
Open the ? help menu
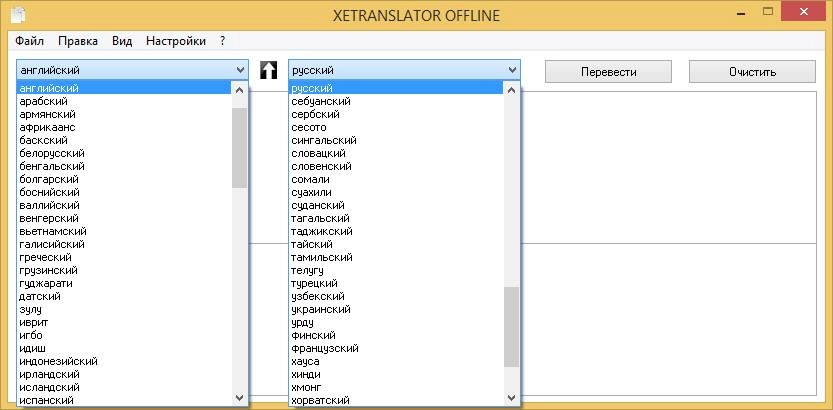click(223, 41)
